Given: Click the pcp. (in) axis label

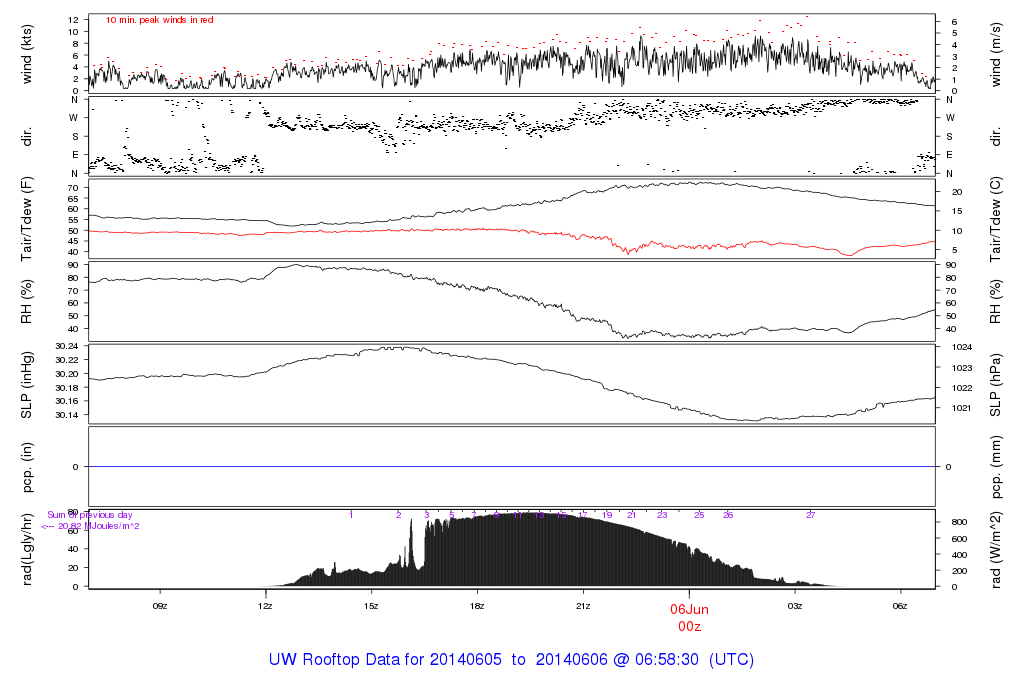Looking at the screenshot, I should (27, 467).
